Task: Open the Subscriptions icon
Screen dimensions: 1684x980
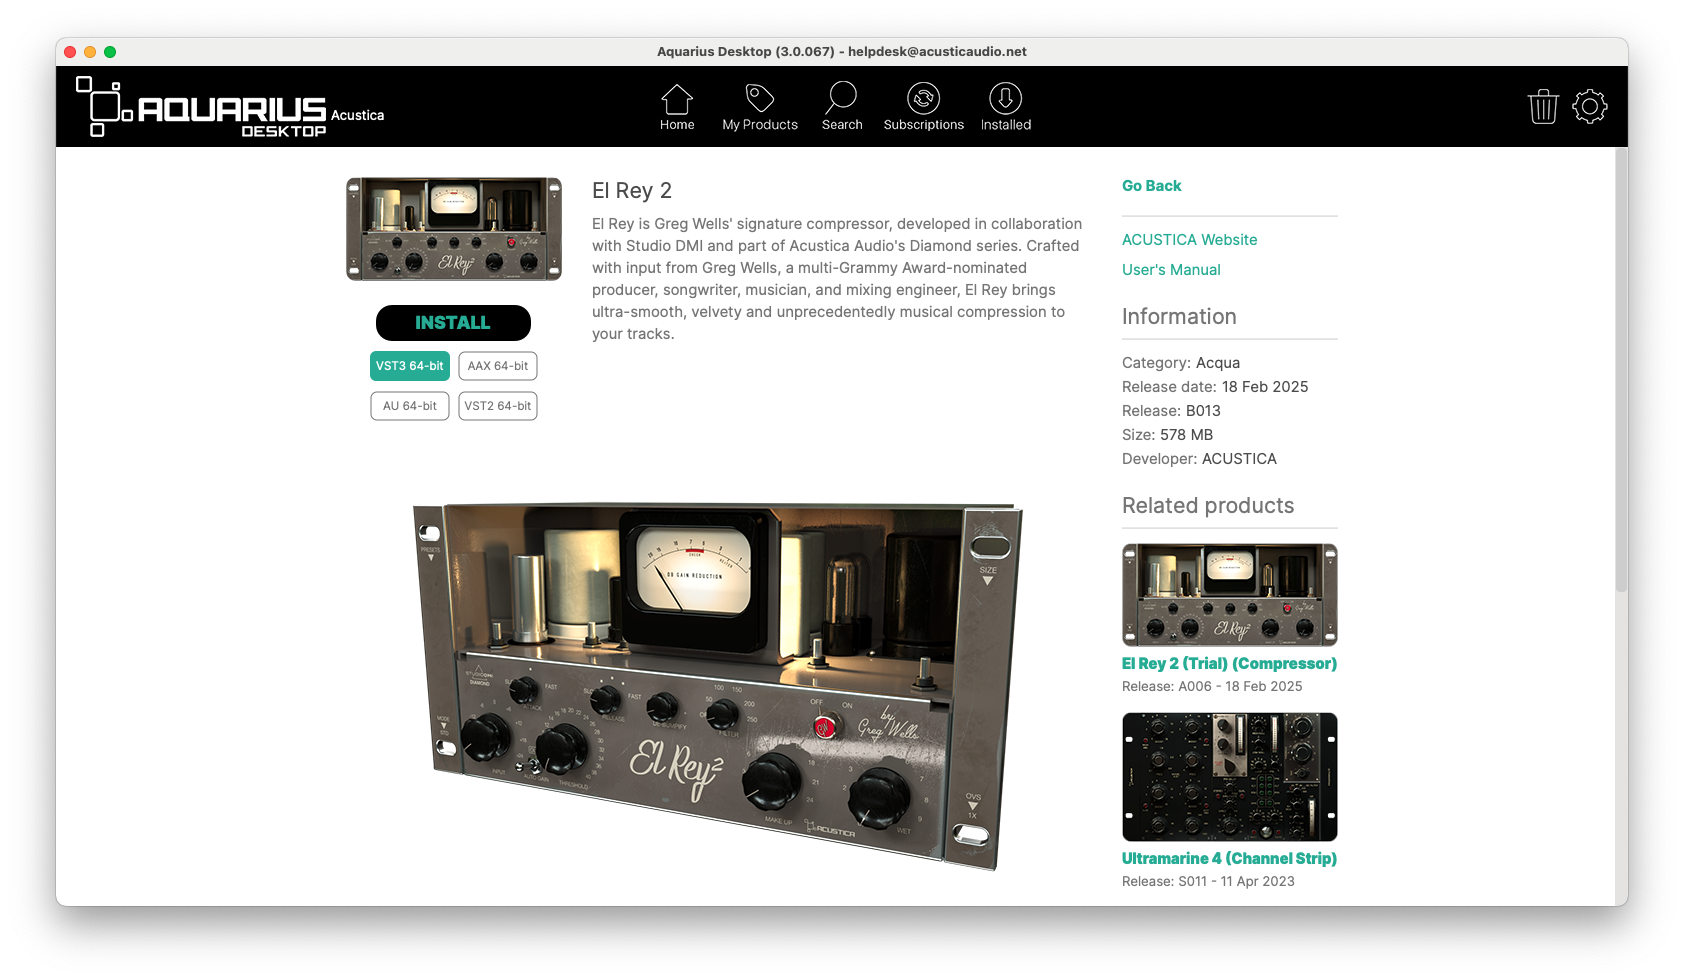Action: tap(924, 98)
